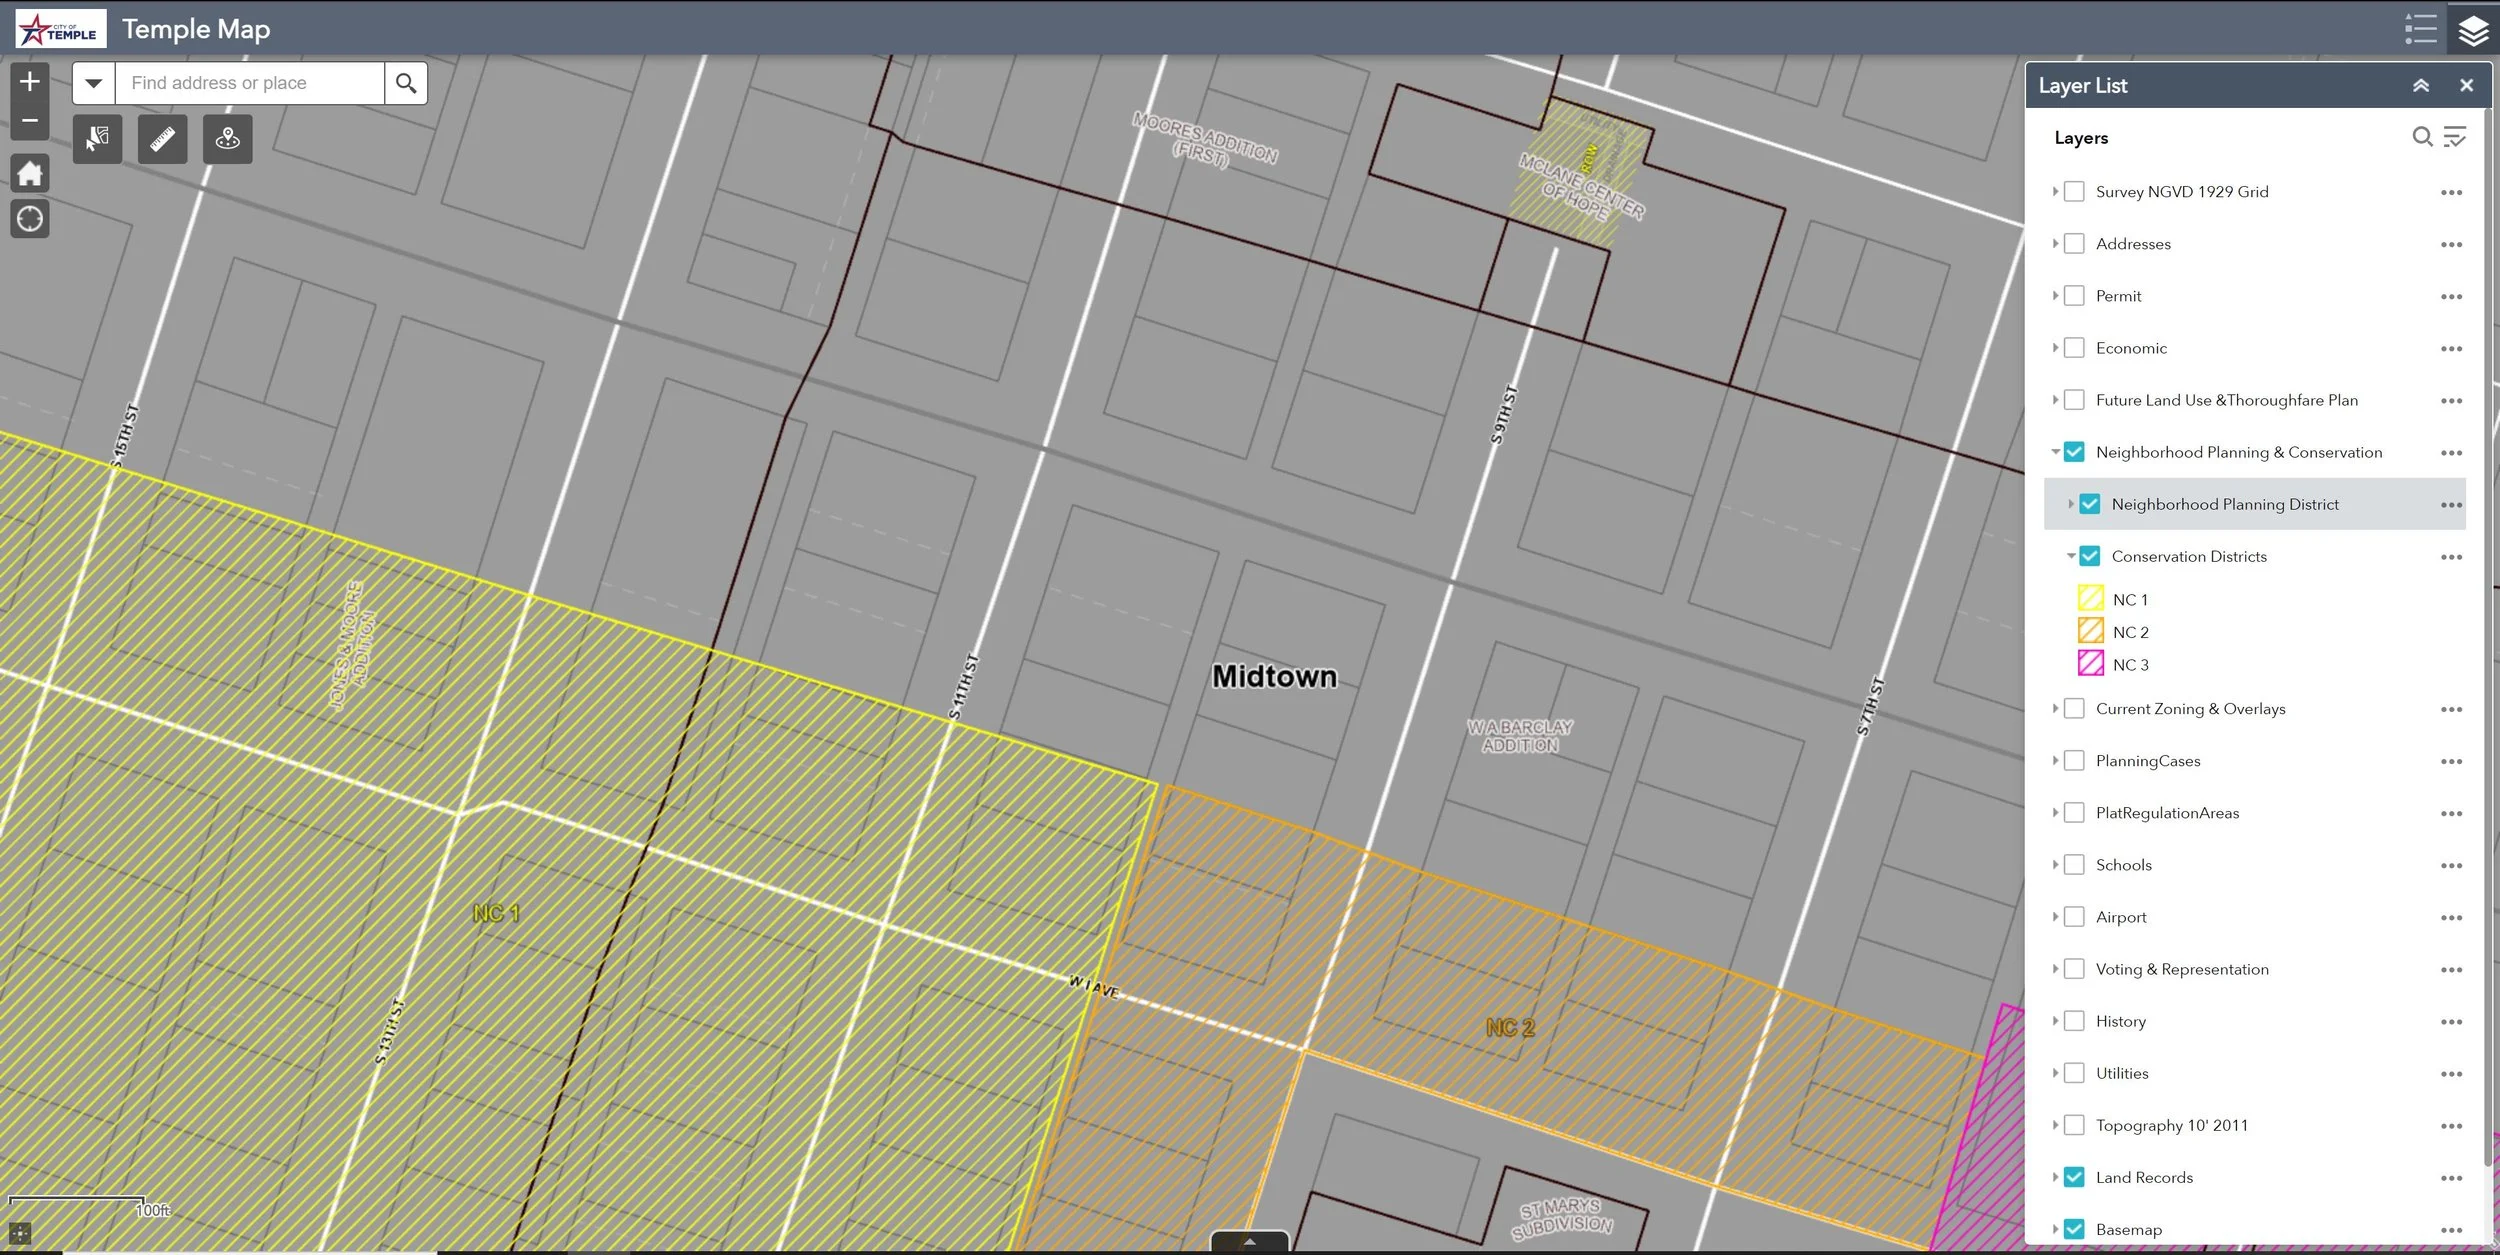Screen dimensions: 2500x1255
Task: Open options menu for the Permit layer
Action: (x=2453, y=295)
